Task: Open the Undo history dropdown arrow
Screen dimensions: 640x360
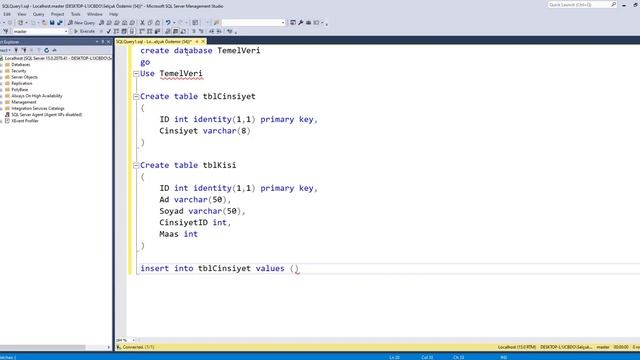Action: coord(174,22)
